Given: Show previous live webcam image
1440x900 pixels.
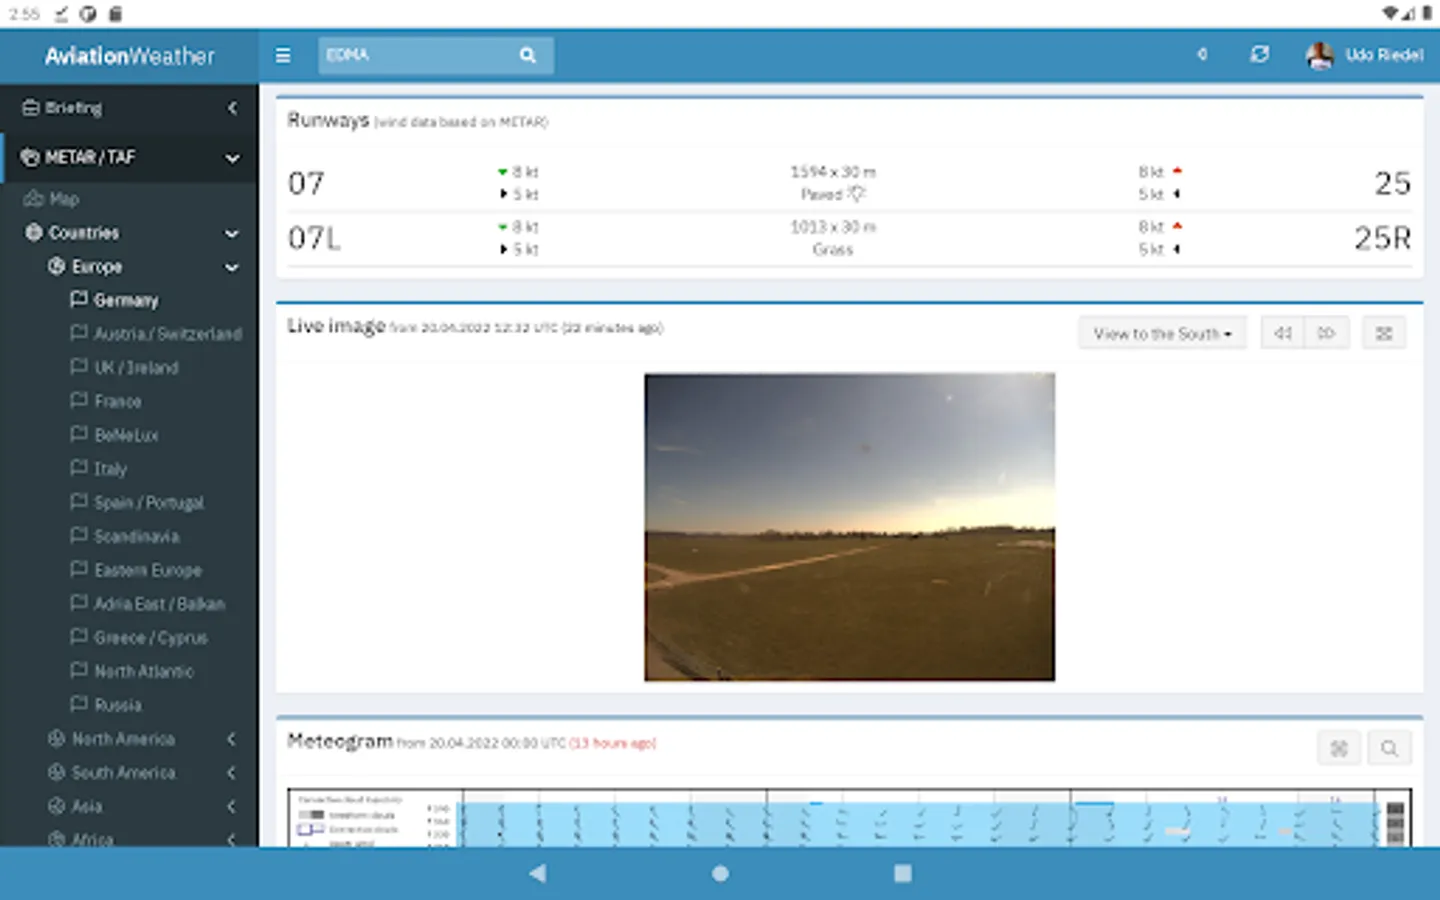Looking at the screenshot, I should coord(1283,333).
